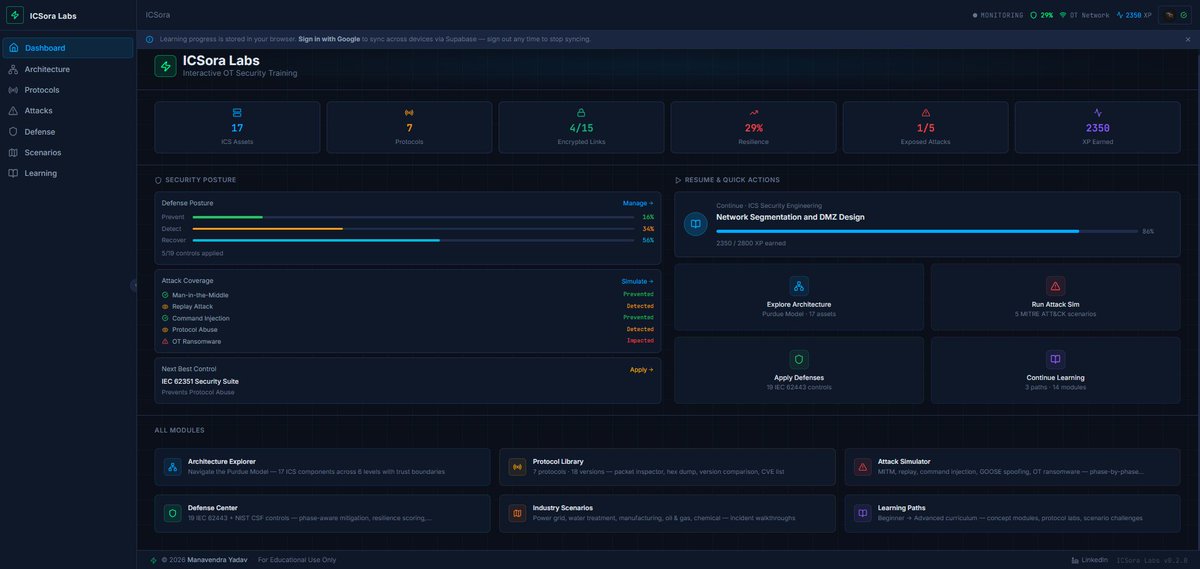Click the Detect progress bar
This screenshot has height=569, width=1200.
[x=414, y=229]
